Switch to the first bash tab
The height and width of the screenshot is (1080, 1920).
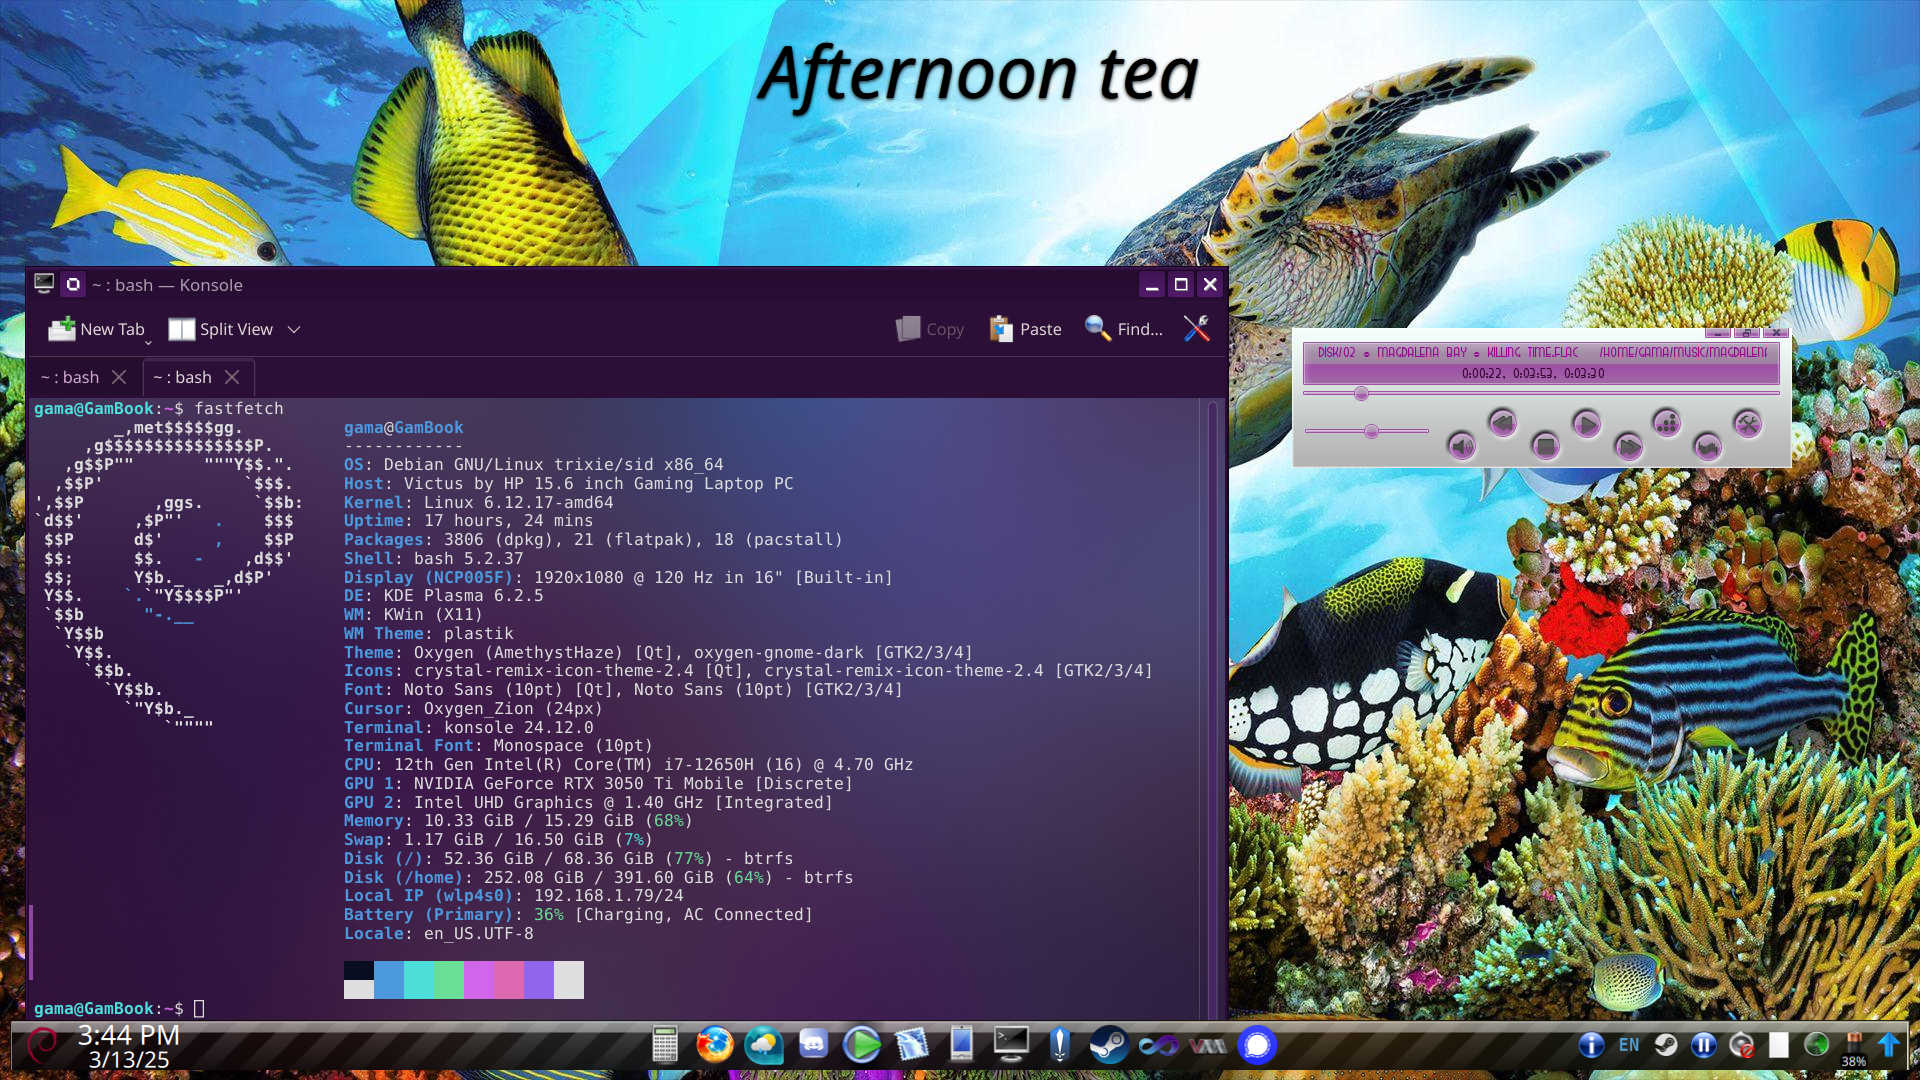[x=70, y=377]
